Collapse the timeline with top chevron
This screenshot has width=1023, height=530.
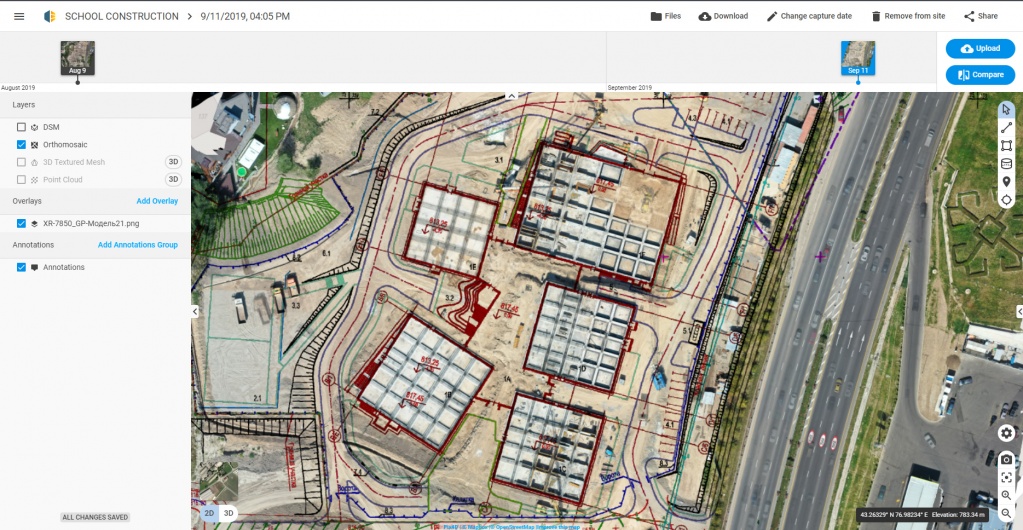511,96
